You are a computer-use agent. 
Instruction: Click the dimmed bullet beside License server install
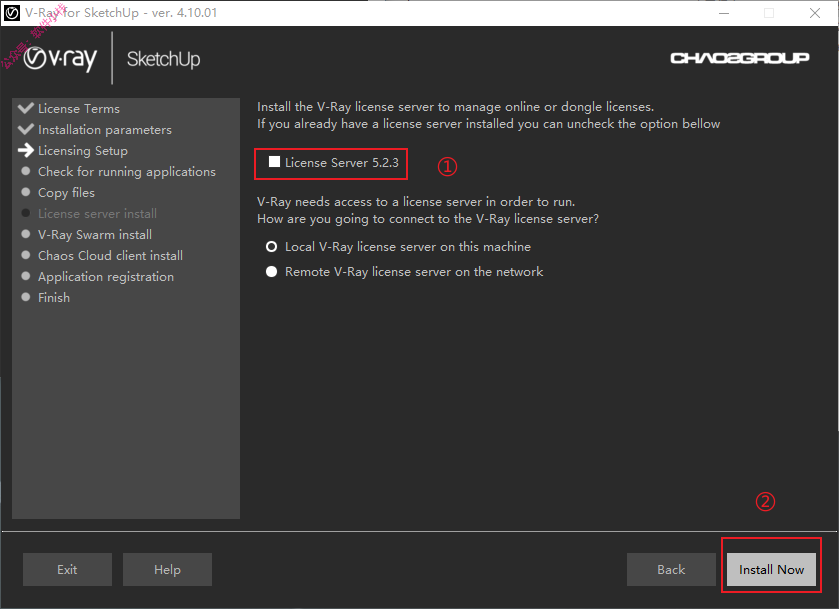pos(26,213)
